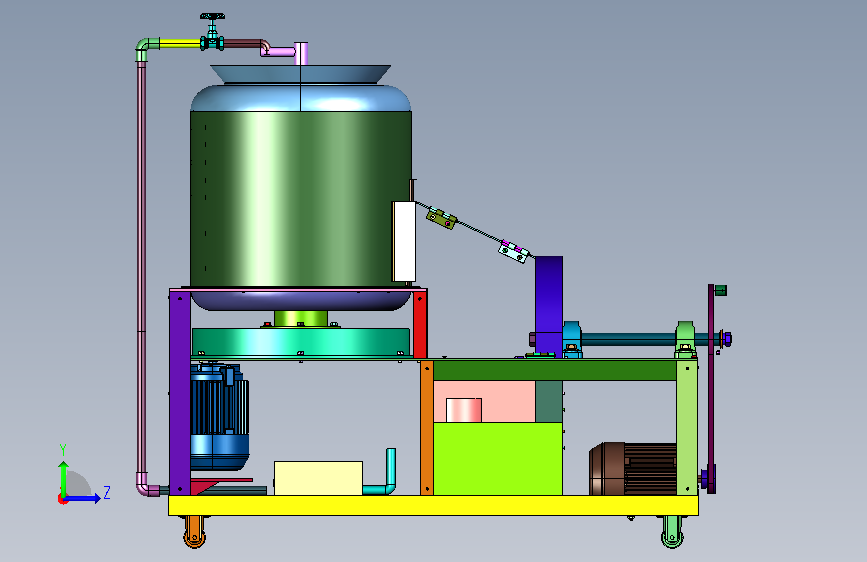Click the green cylindrical tank body

(x=301, y=199)
